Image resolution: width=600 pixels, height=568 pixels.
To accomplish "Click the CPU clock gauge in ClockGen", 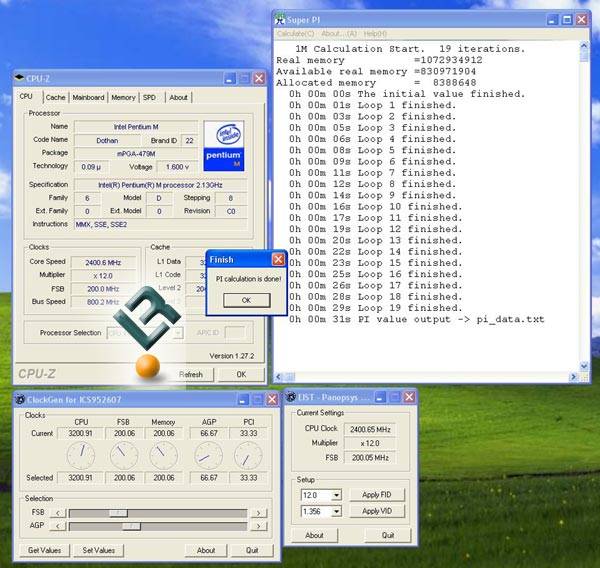I will coord(81,455).
